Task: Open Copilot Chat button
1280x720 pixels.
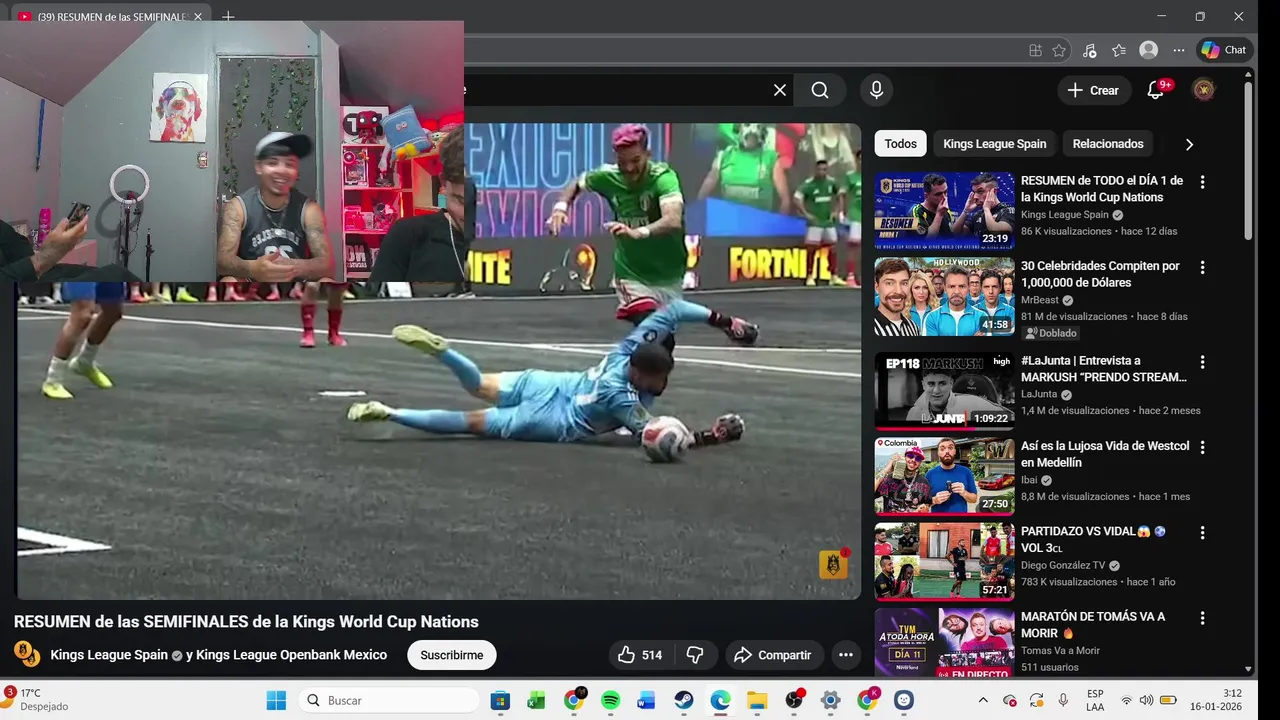Action: pyautogui.click(x=1225, y=50)
